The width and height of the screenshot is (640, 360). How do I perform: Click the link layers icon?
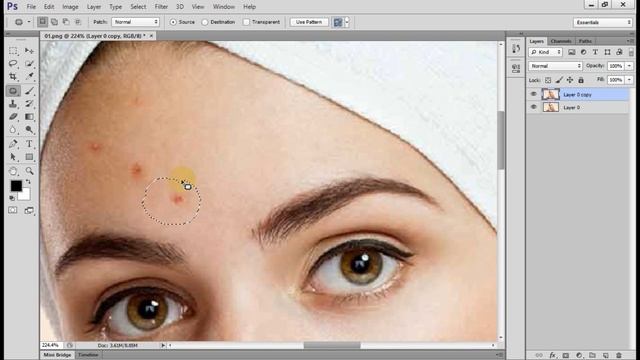pyautogui.click(x=539, y=356)
